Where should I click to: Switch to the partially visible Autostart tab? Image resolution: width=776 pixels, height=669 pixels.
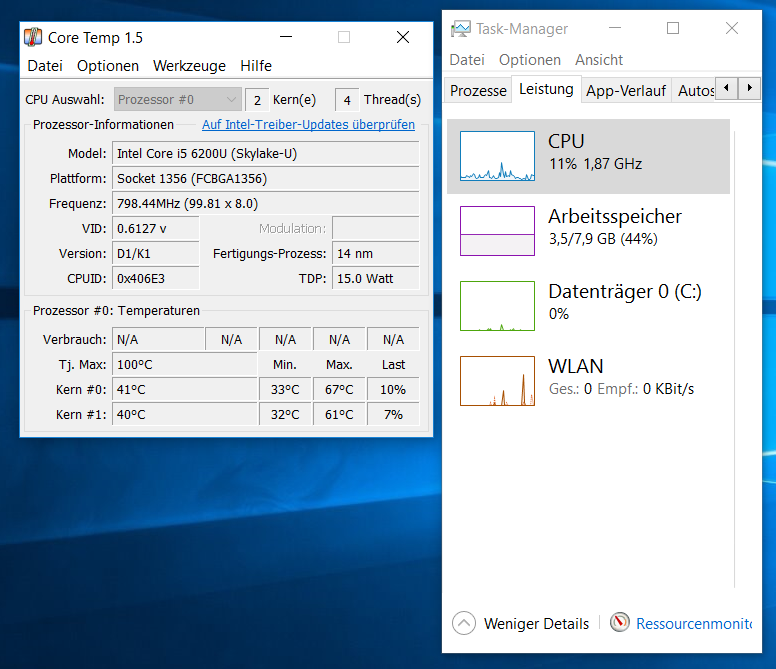tap(695, 91)
